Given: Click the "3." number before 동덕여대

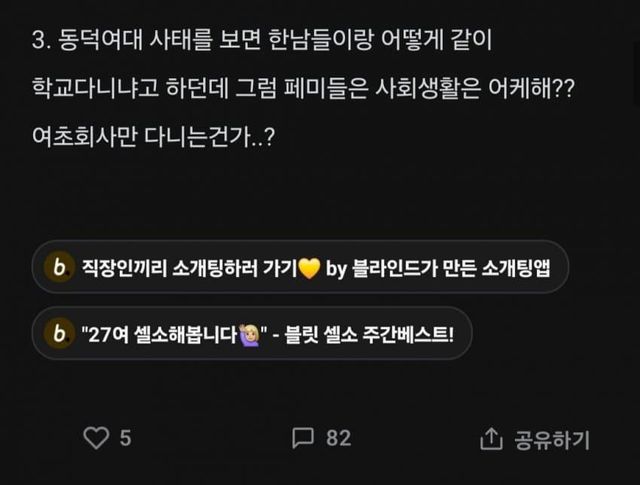Looking at the screenshot, I should point(41,40).
